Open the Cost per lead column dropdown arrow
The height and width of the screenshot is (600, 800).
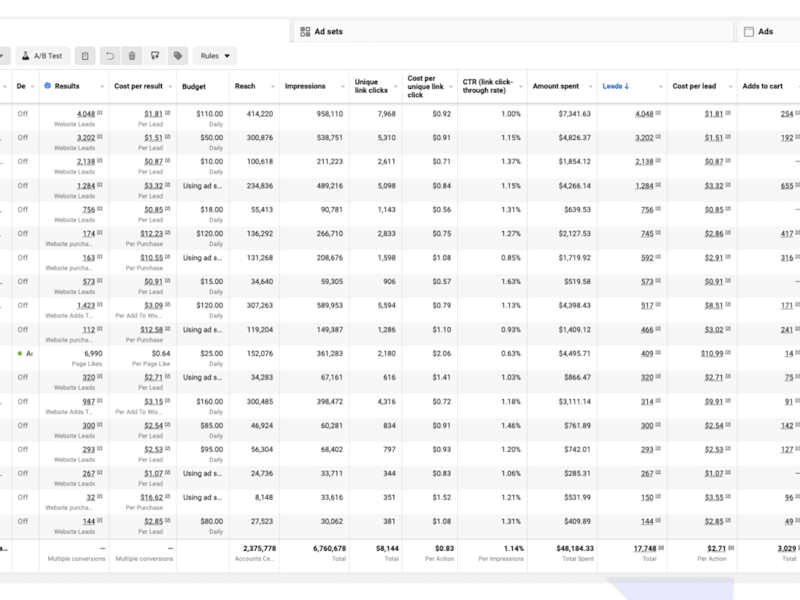(731, 87)
